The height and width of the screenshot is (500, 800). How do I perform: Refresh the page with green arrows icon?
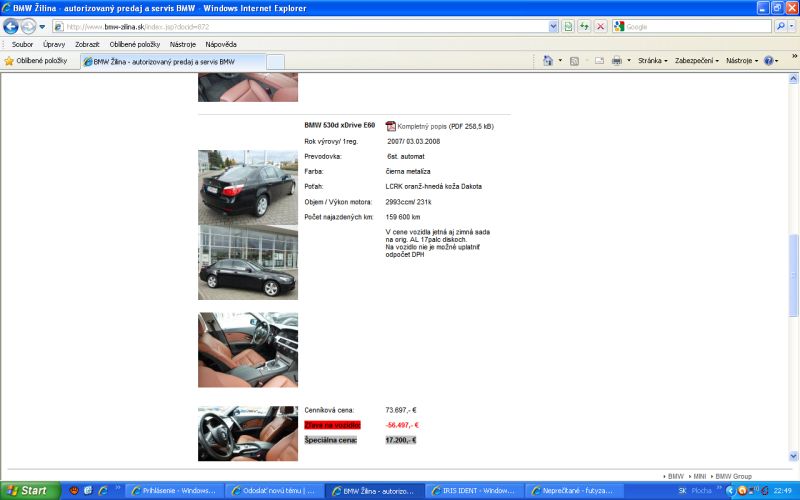(584, 27)
